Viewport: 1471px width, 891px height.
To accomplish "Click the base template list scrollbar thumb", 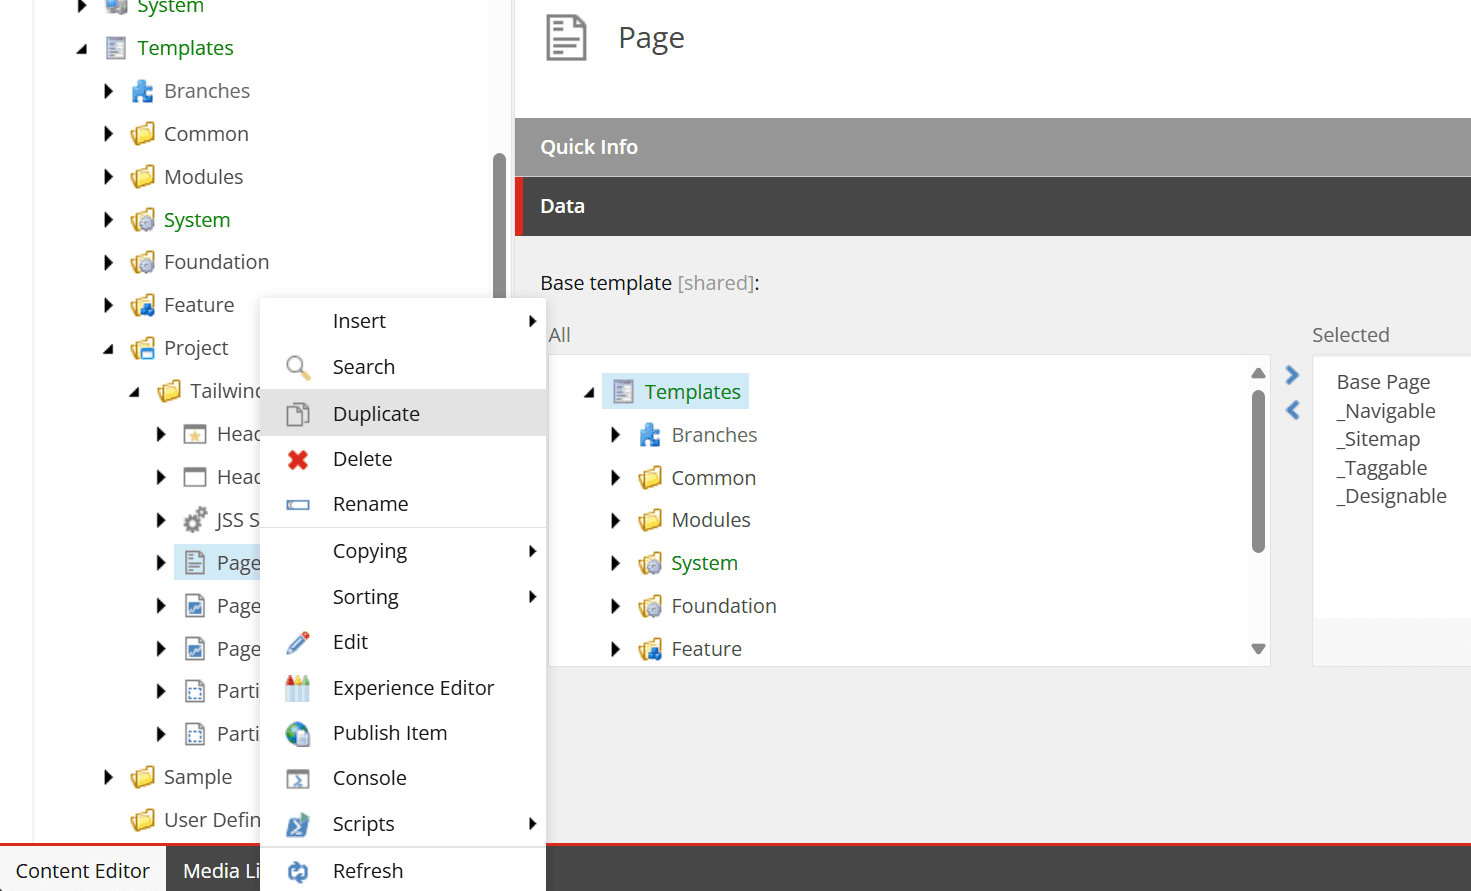I will [x=1258, y=470].
